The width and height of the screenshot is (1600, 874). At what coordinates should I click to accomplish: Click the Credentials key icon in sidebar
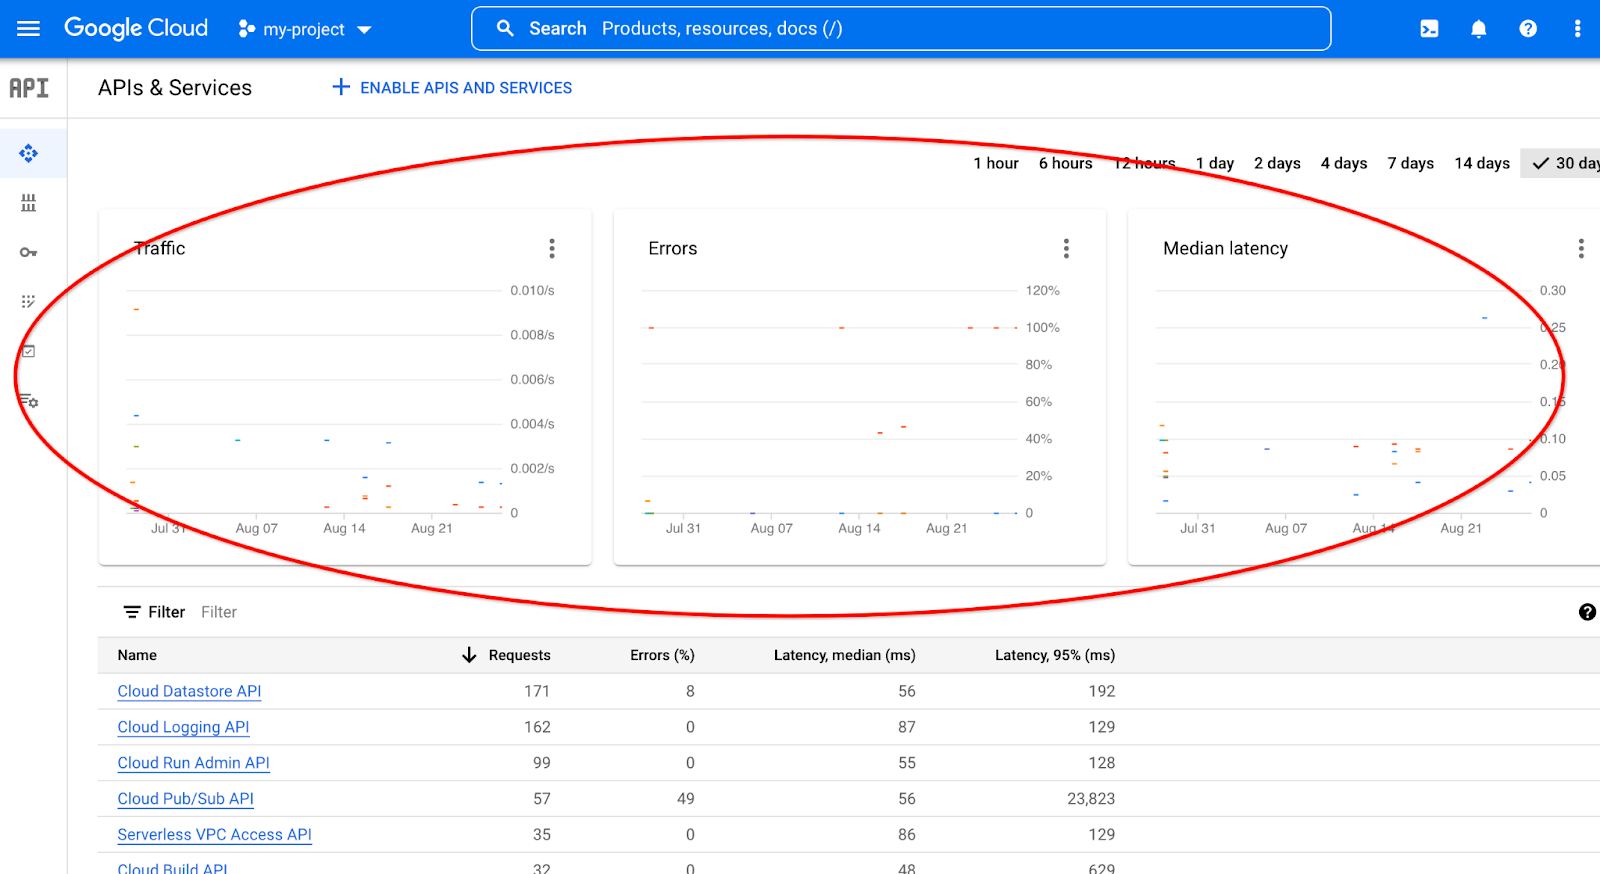coord(28,252)
